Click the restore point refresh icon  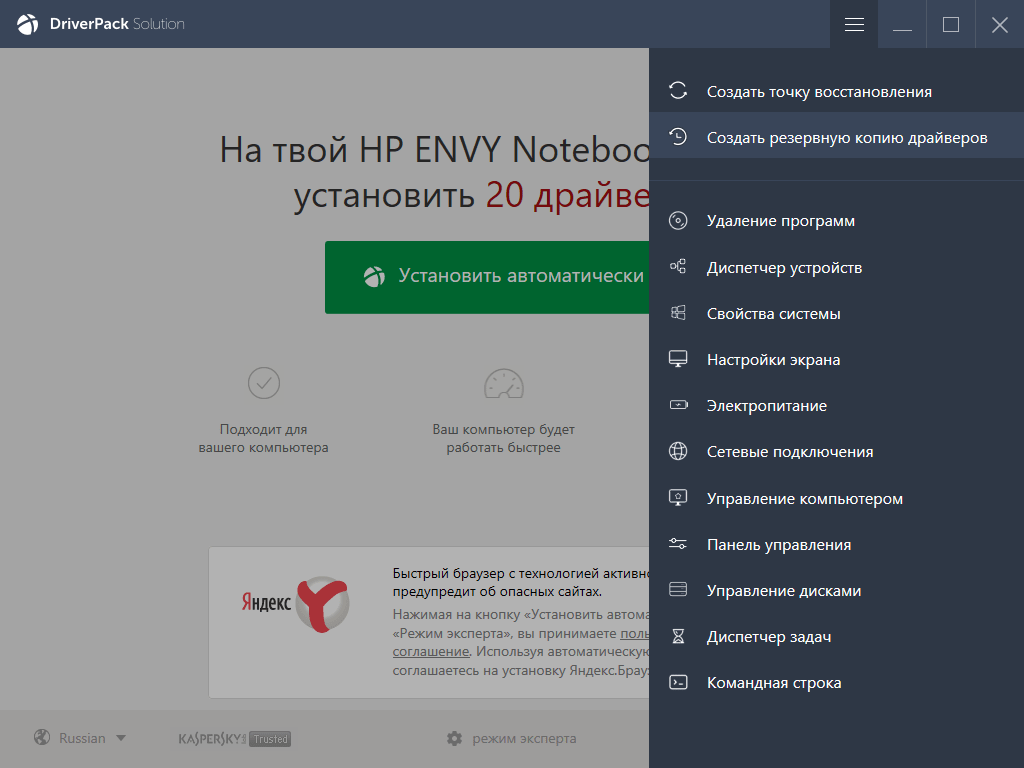pos(678,90)
